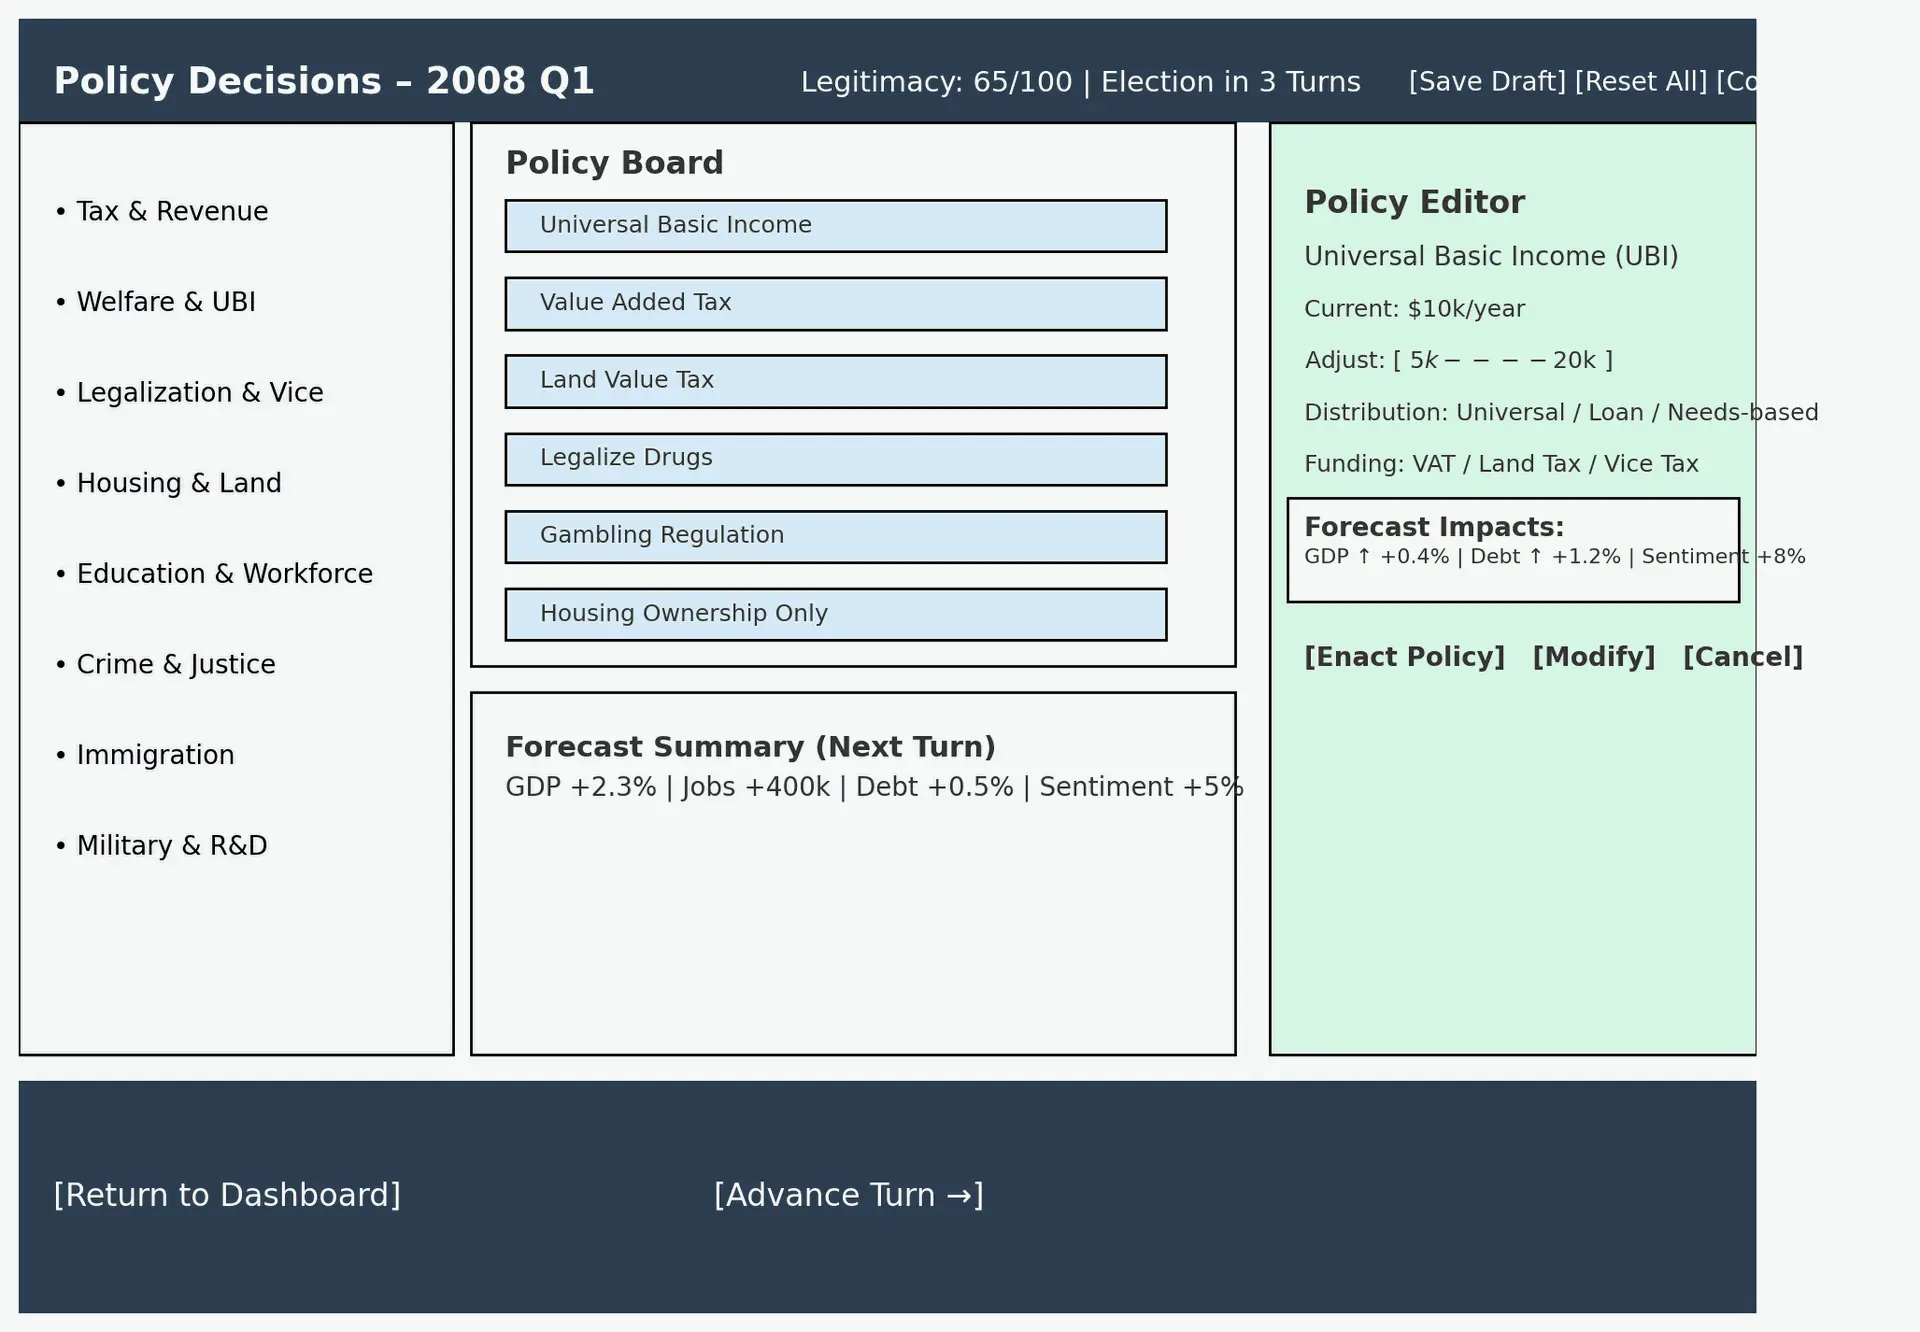
Task: Advance to the next turn
Action: coord(849,1195)
